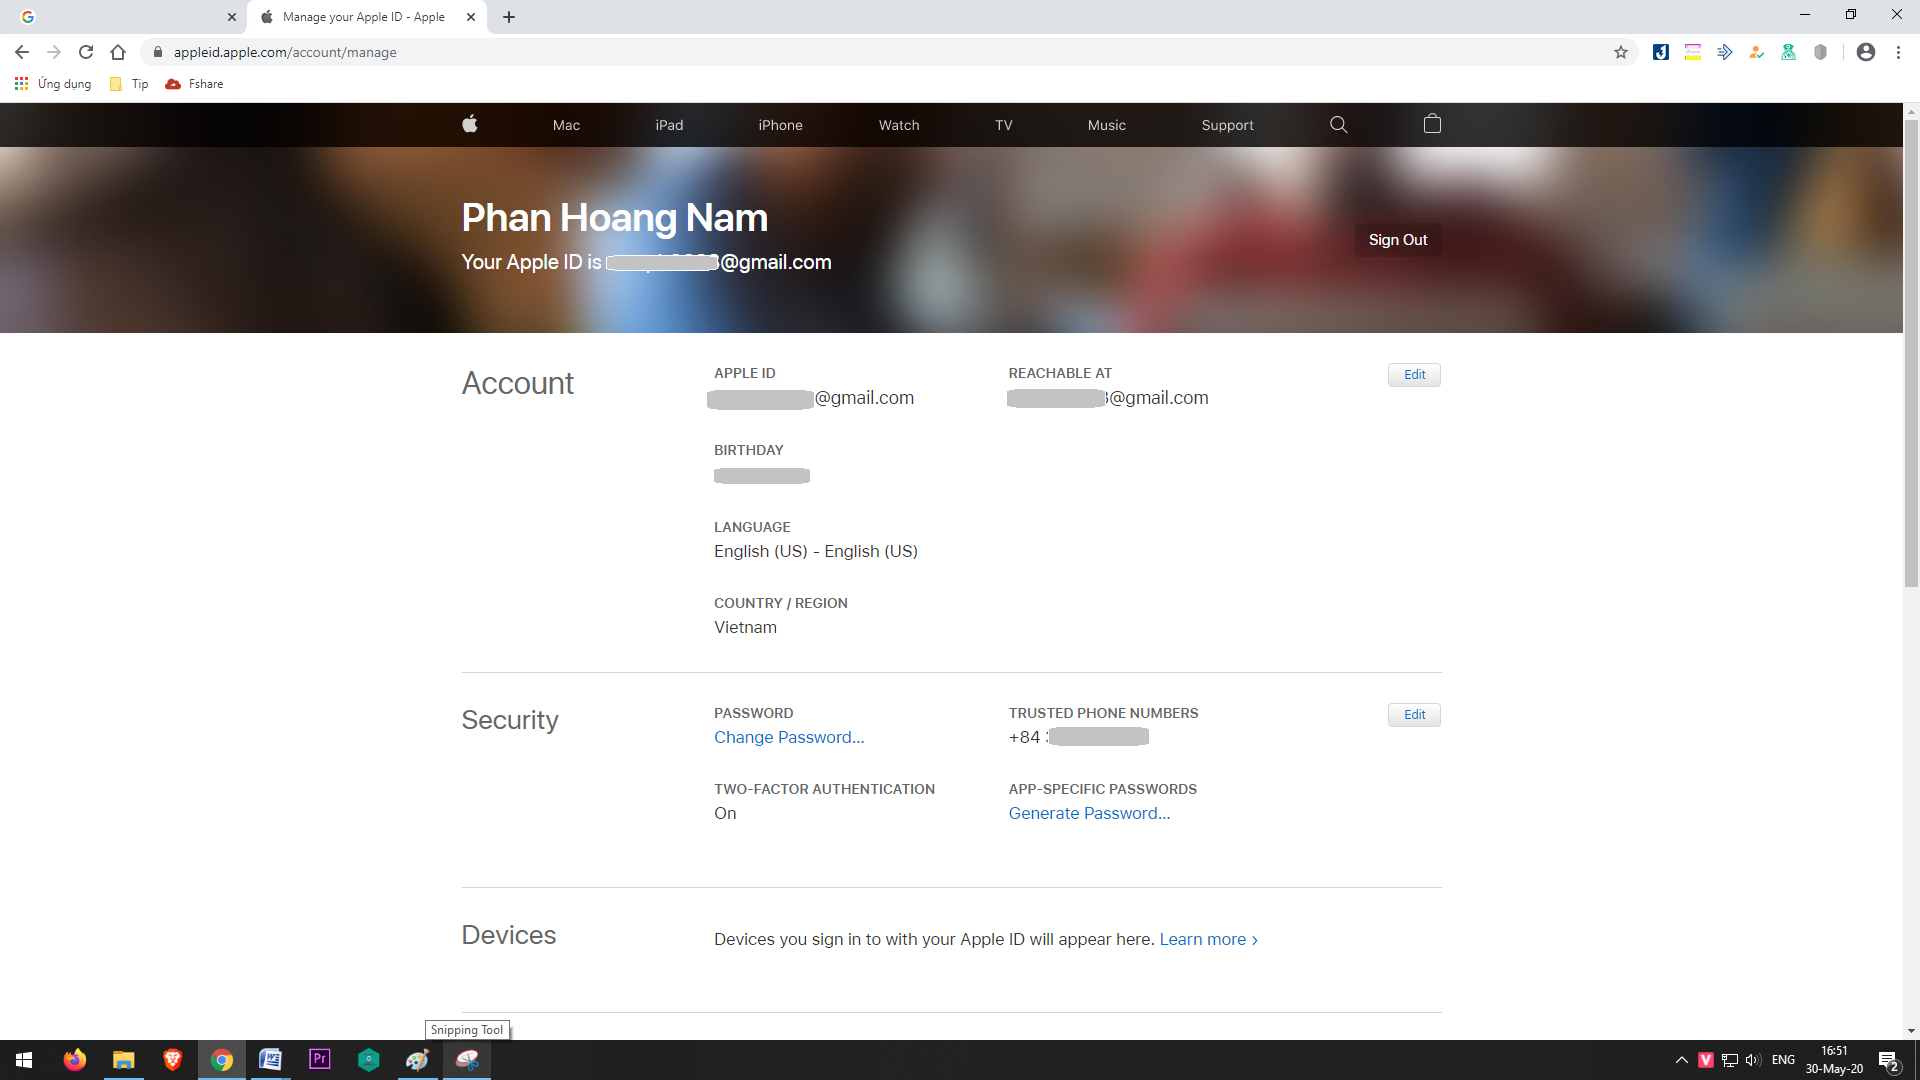Reload the page with the refresh icon
Screen dimensions: 1920x1080
[x=86, y=52]
